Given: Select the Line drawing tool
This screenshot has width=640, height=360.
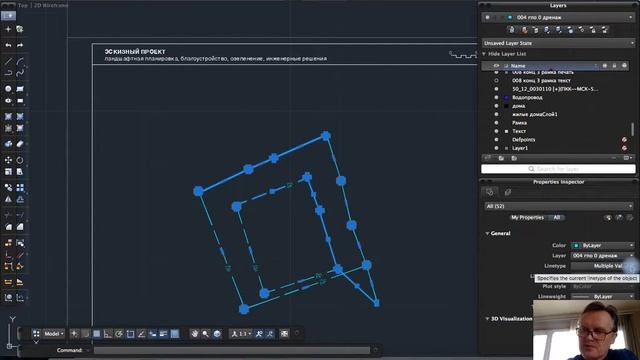Looking at the screenshot, I should (x=8, y=62).
